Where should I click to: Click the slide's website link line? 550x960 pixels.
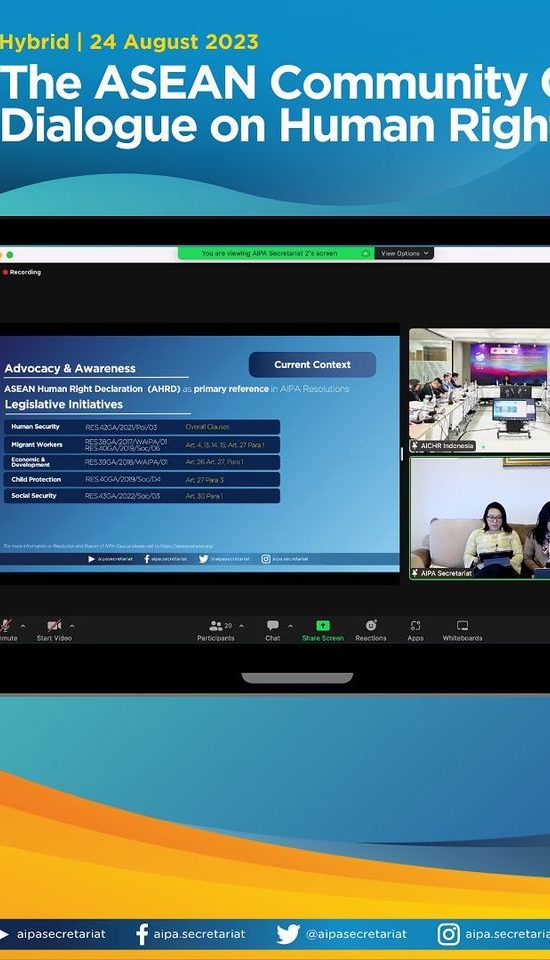click(x=109, y=546)
